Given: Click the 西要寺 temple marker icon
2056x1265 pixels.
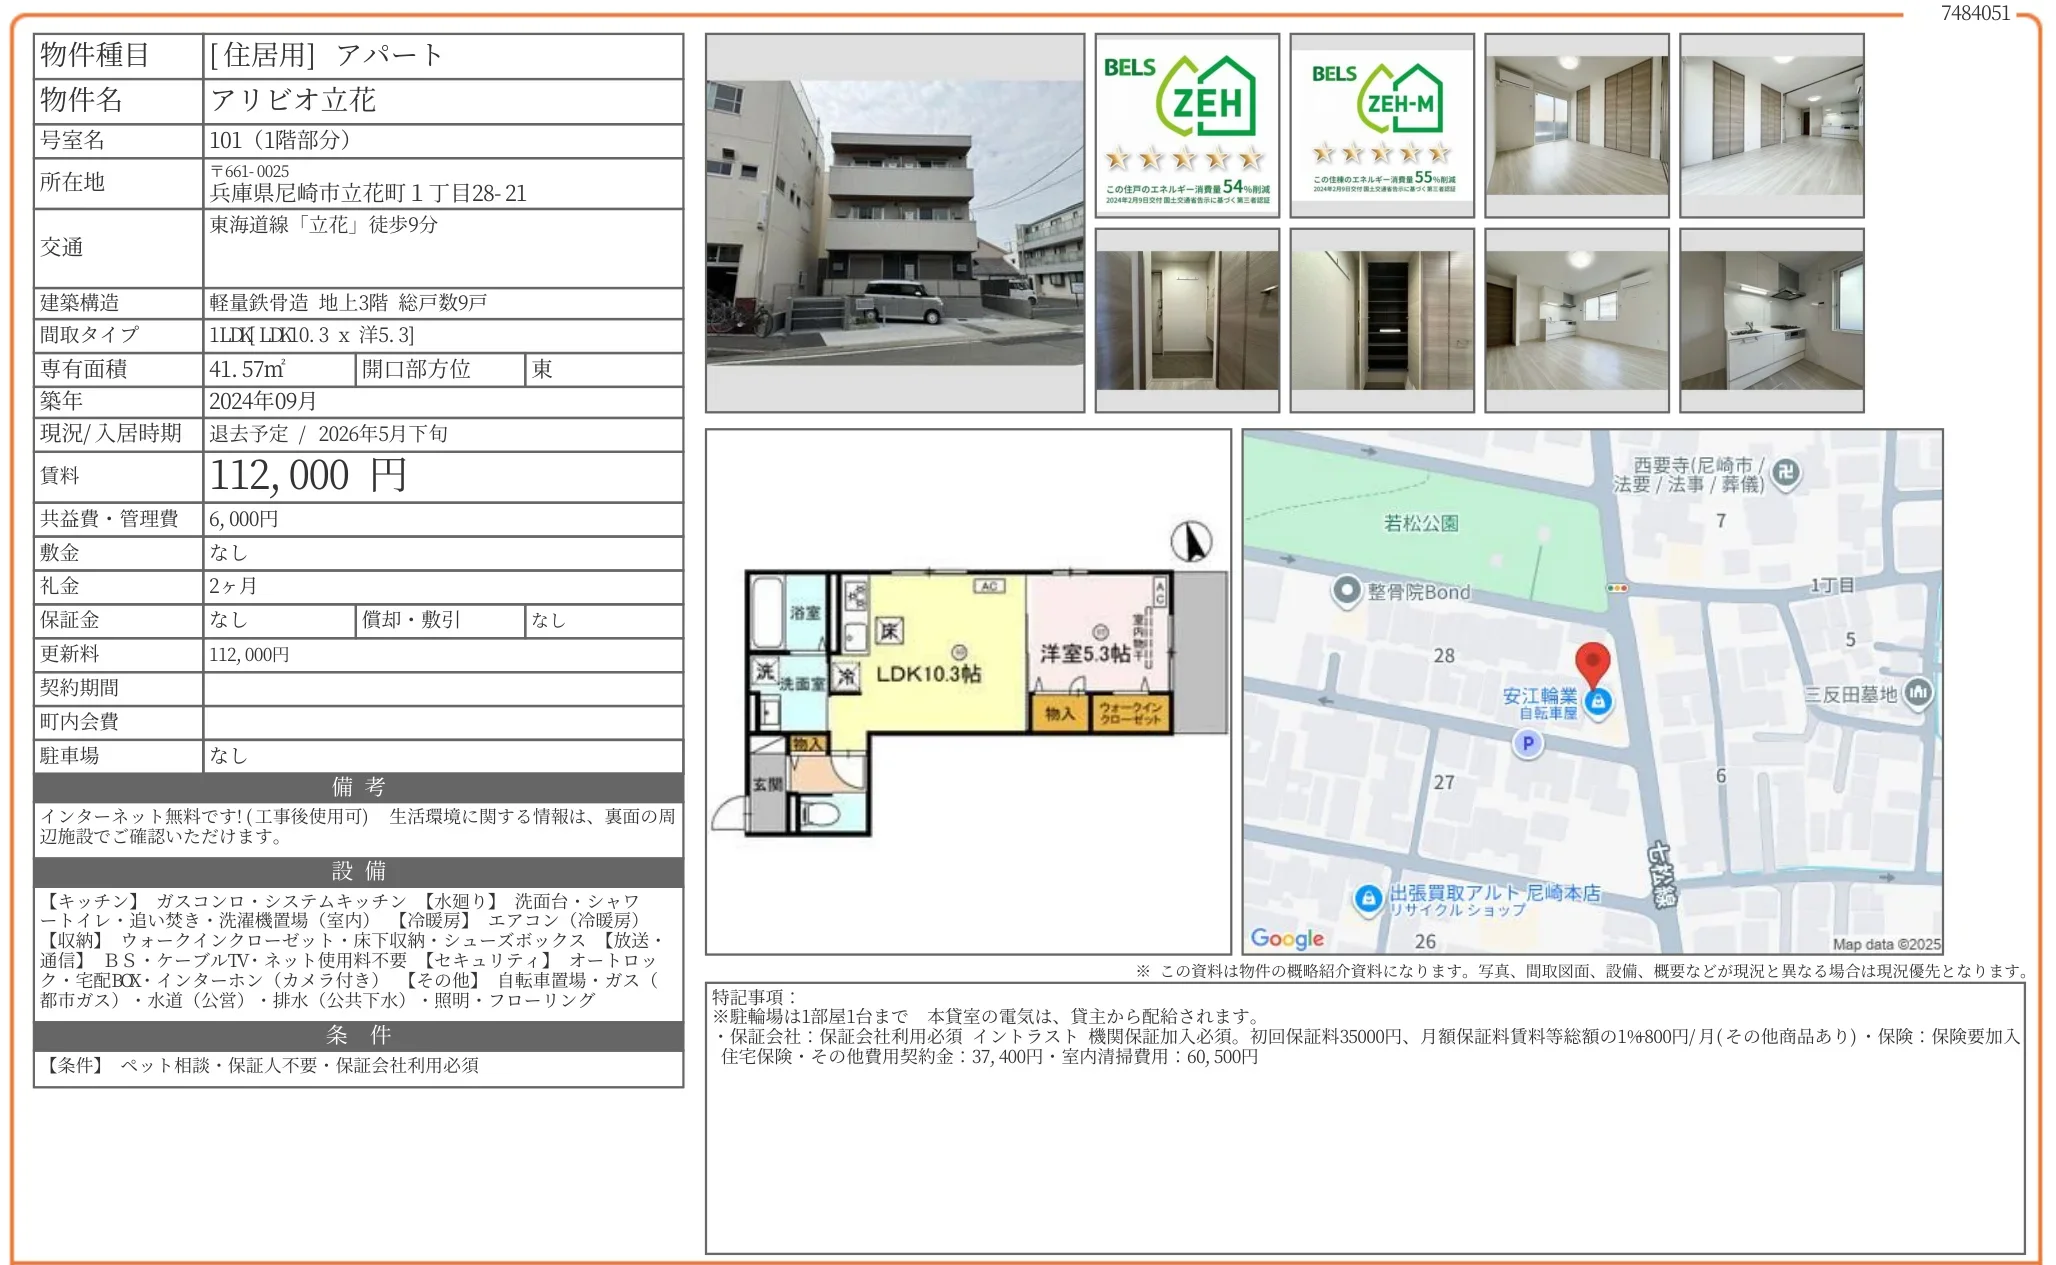Looking at the screenshot, I should click(x=1786, y=473).
